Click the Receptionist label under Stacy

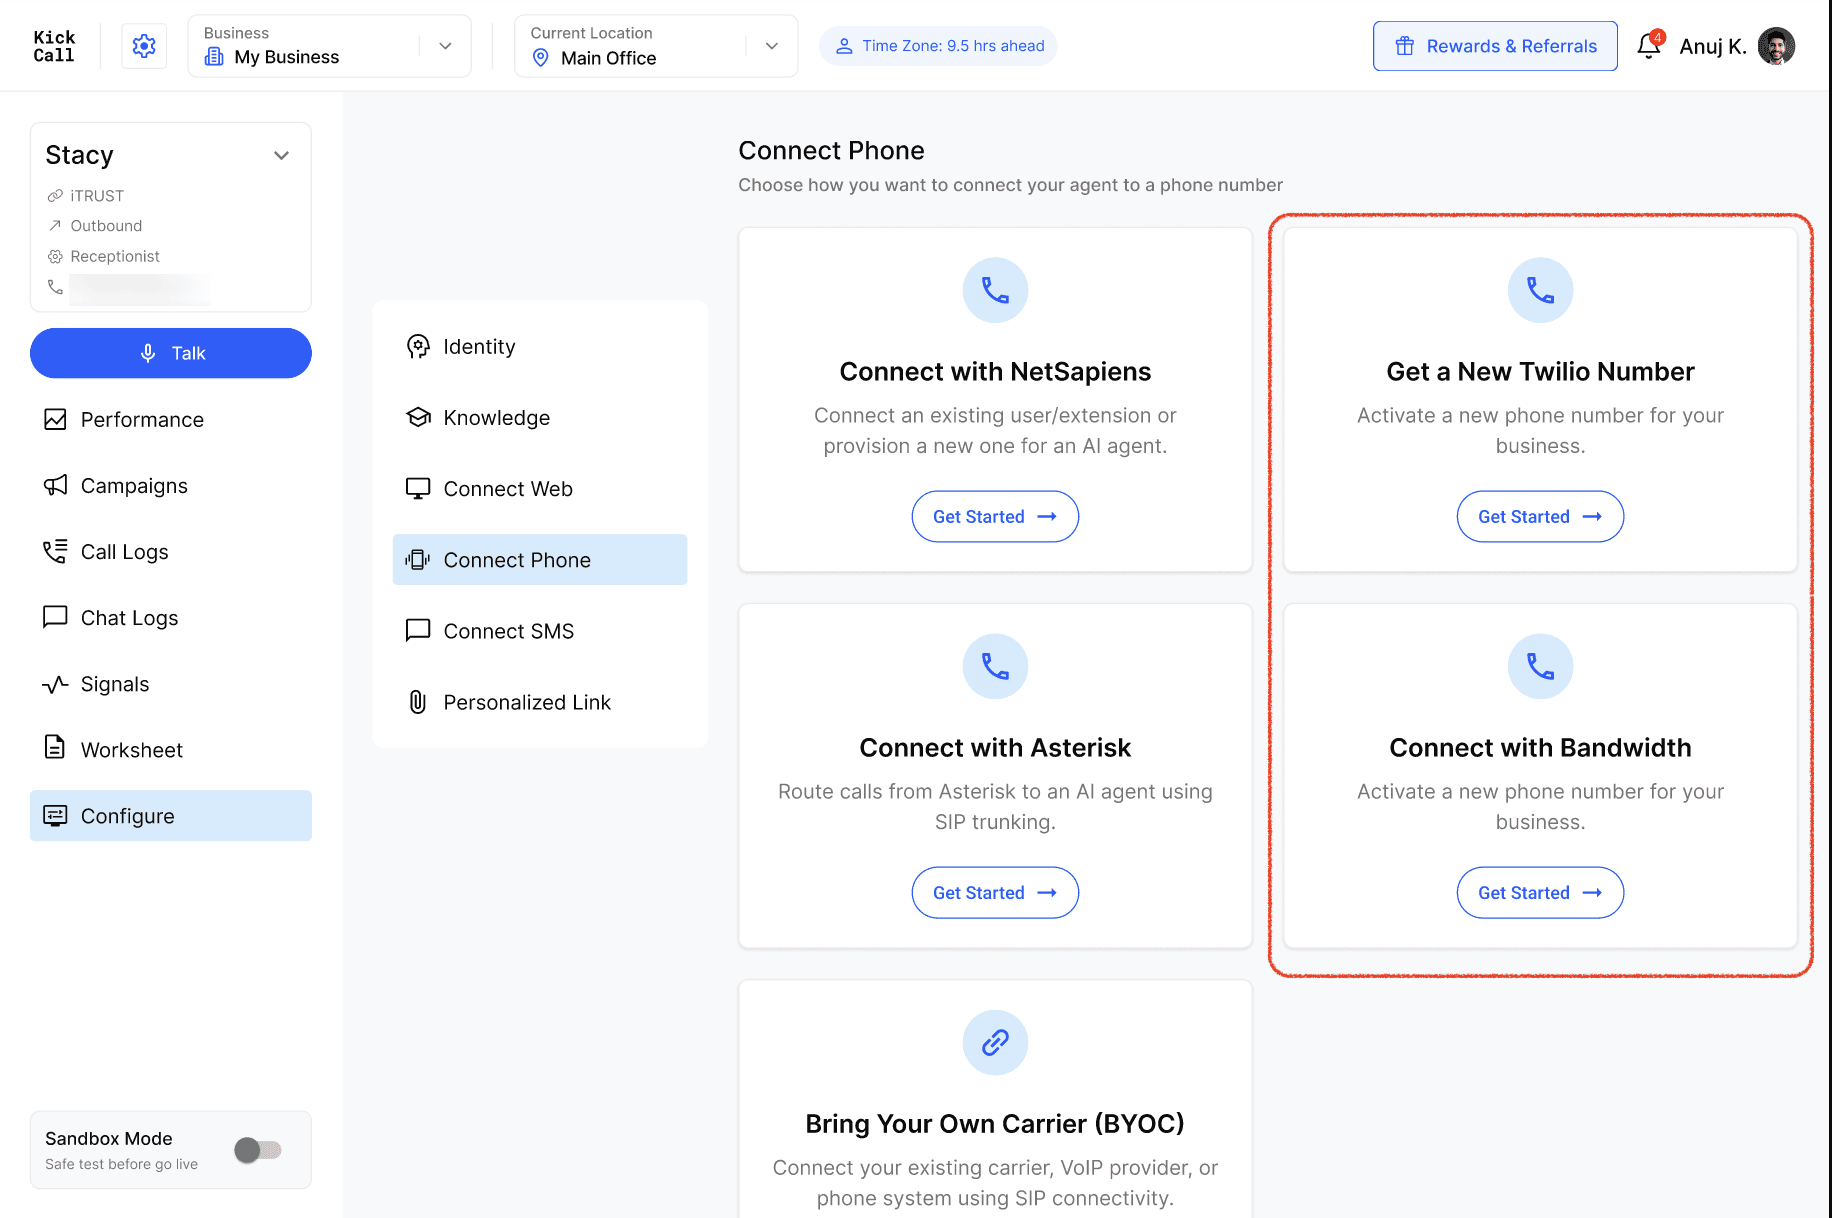pos(115,256)
